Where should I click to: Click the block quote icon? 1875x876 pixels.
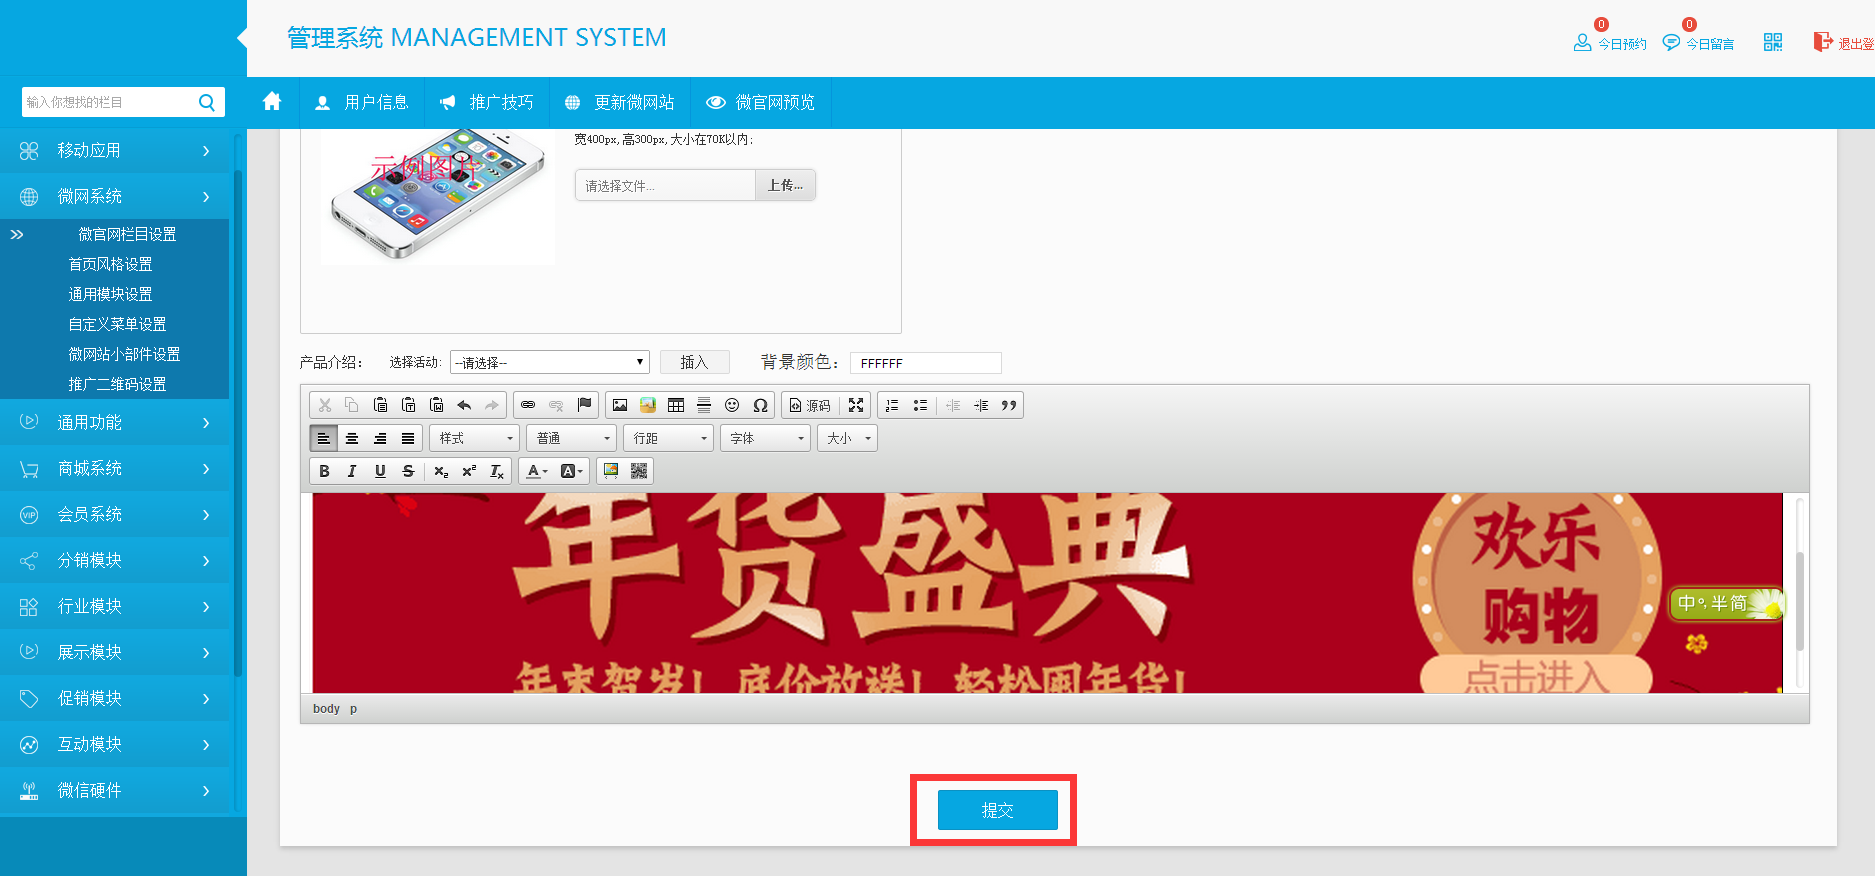coord(1009,405)
